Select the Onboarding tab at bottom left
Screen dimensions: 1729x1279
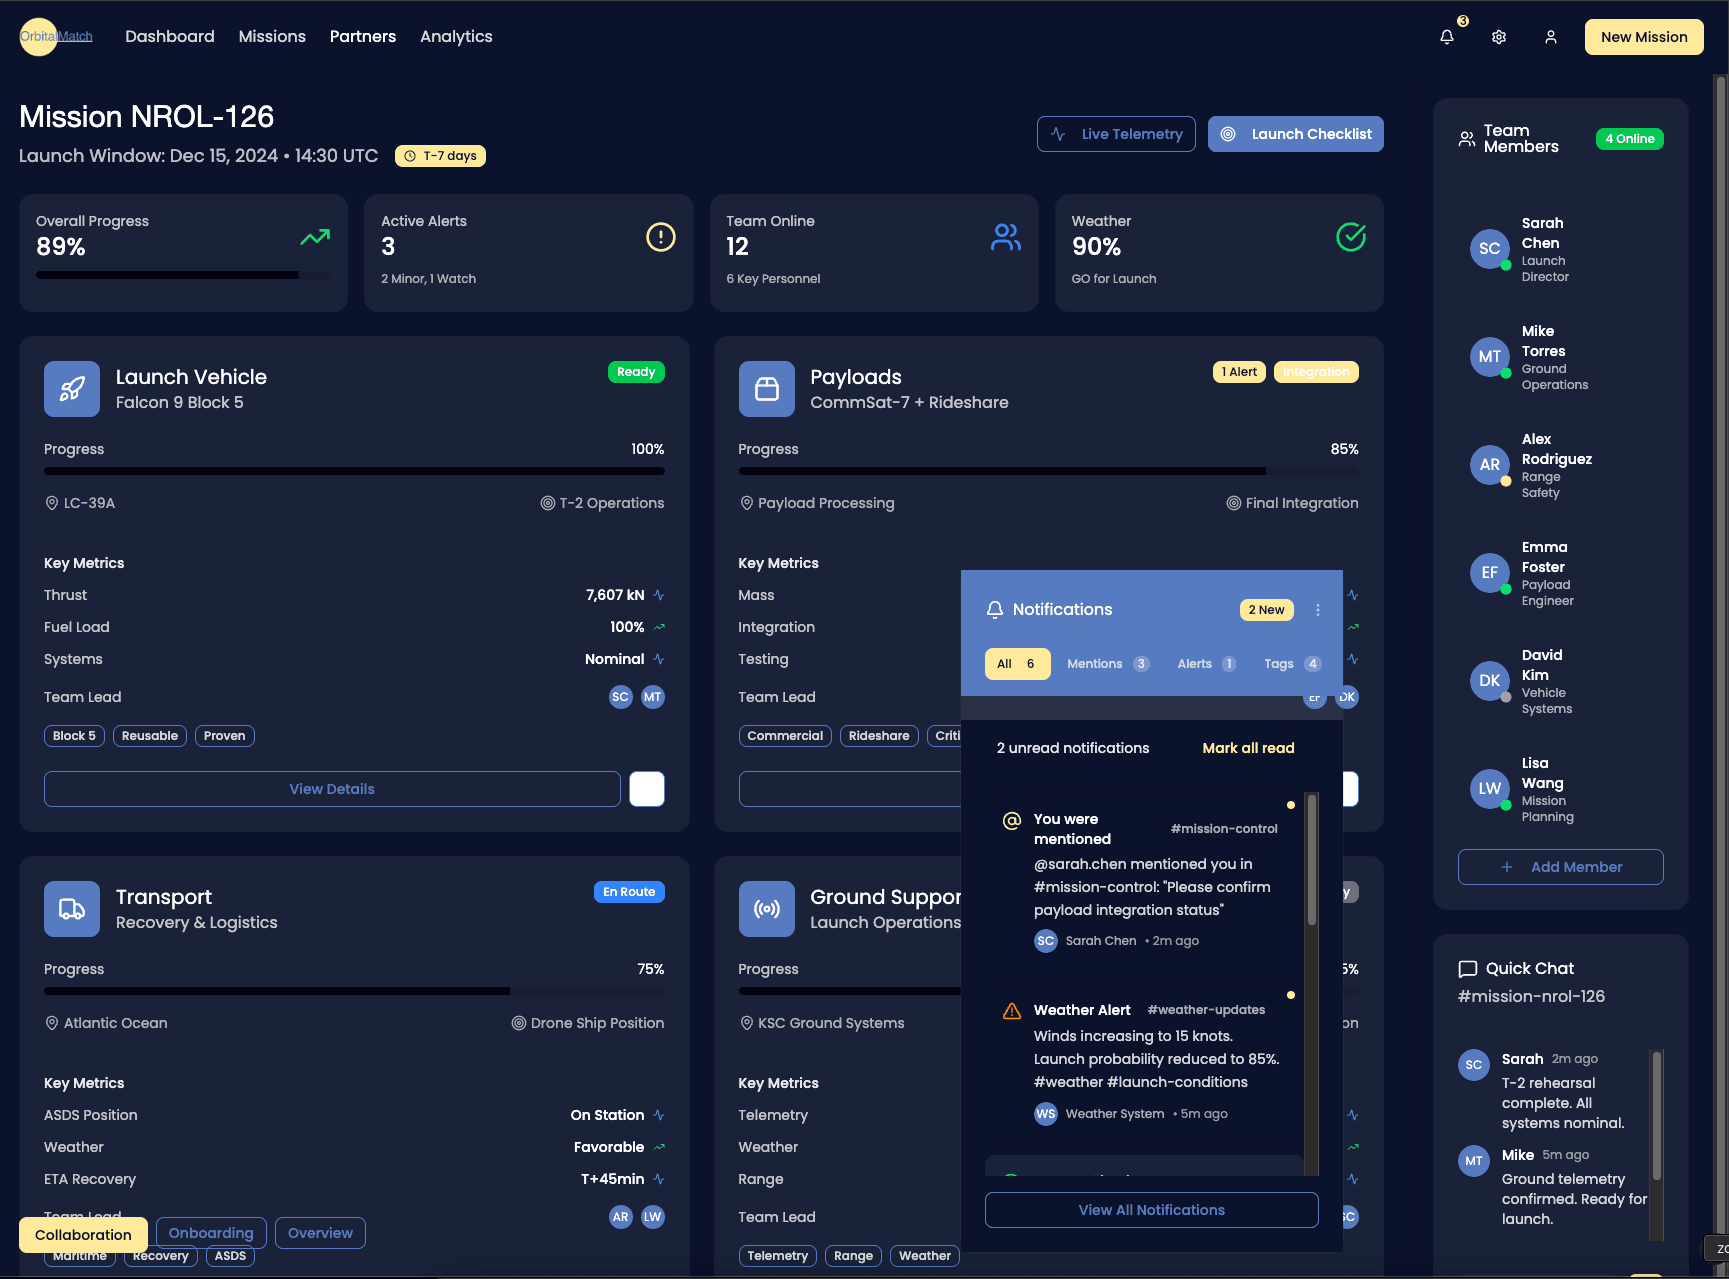click(210, 1232)
